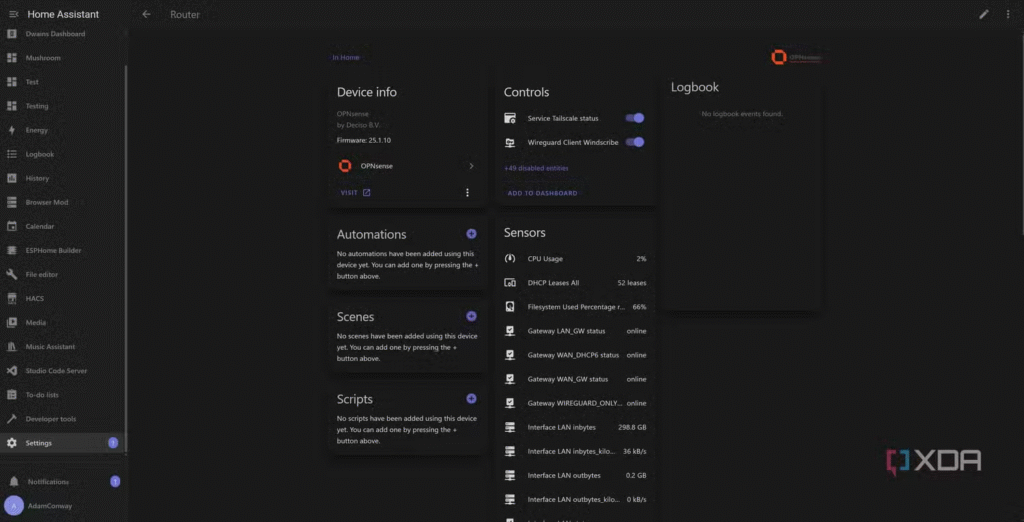
Task: Click the pencil edit icon in header
Action: pyautogui.click(x=983, y=14)
